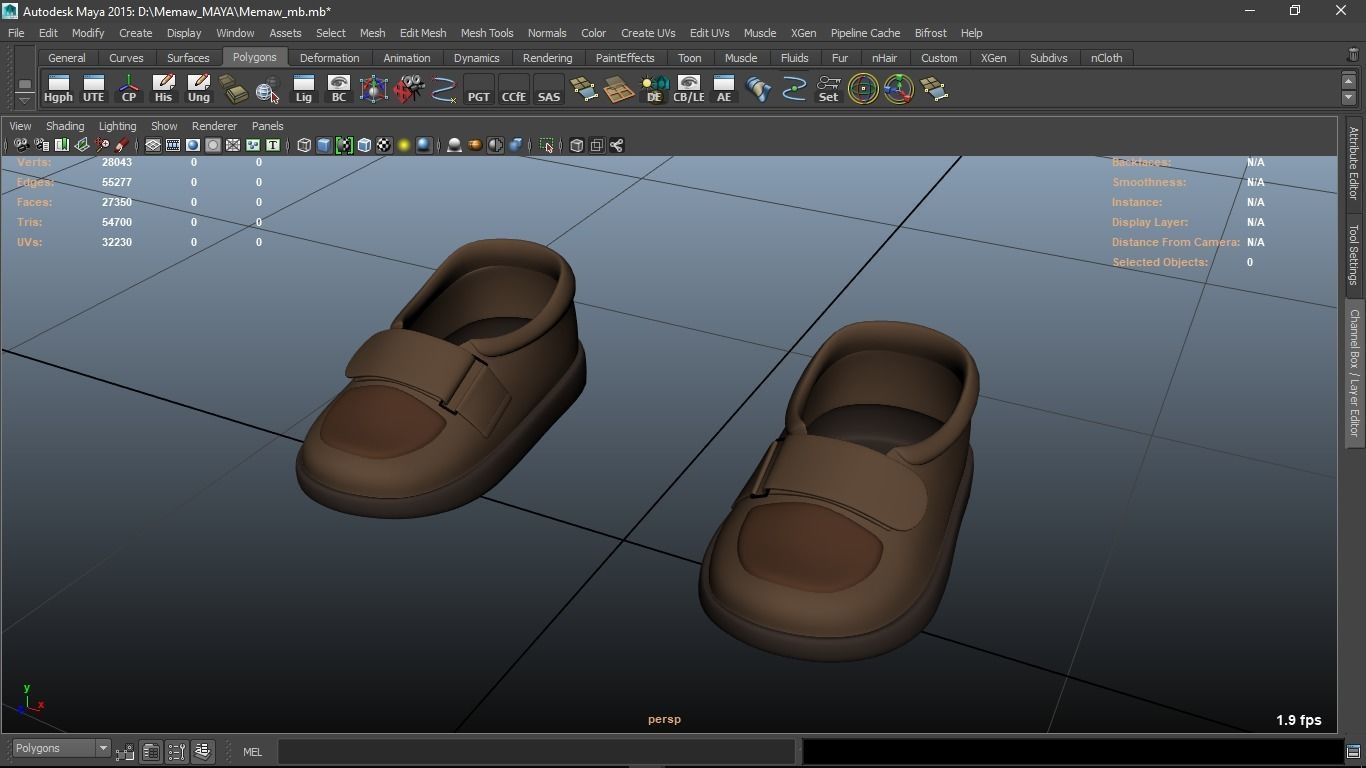Open the Edit Mesh menu
The height and width of the screenshot is (768, 1366).
[x=422, y=33]
